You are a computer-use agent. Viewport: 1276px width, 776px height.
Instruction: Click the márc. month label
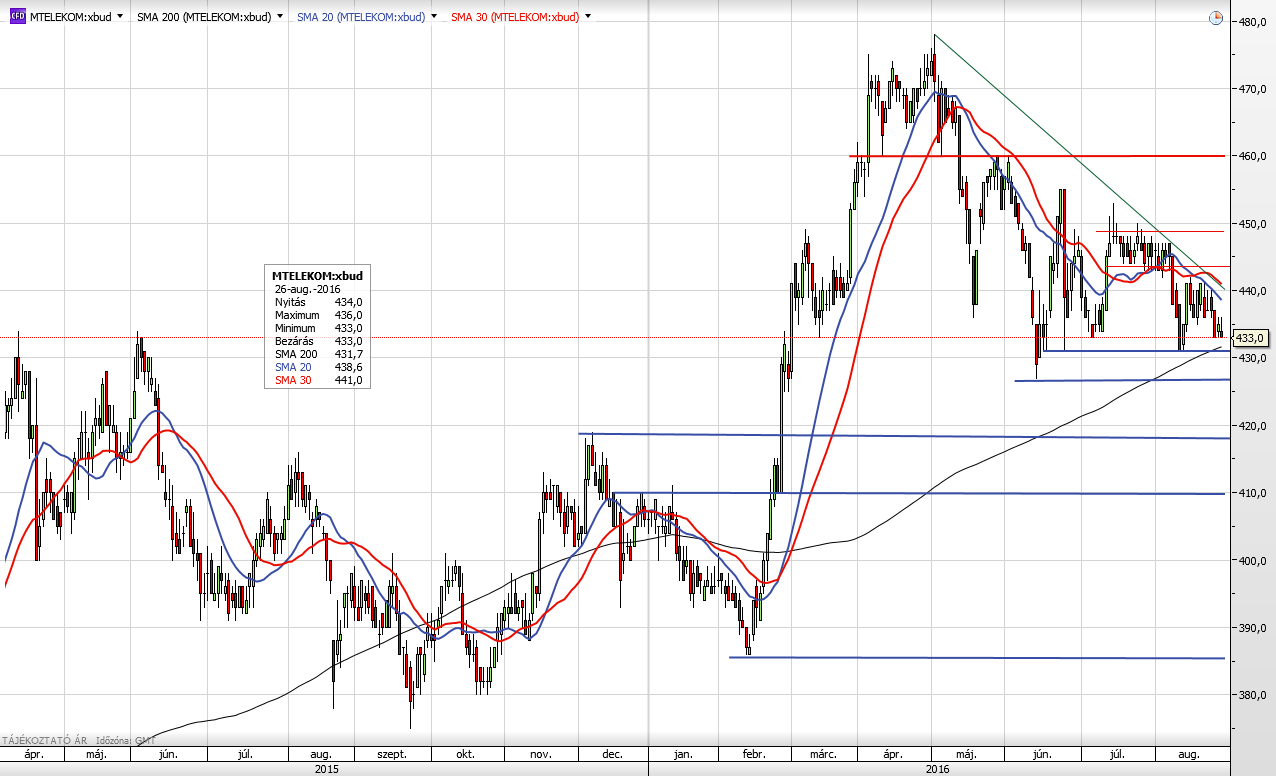[x=823, y=754]
